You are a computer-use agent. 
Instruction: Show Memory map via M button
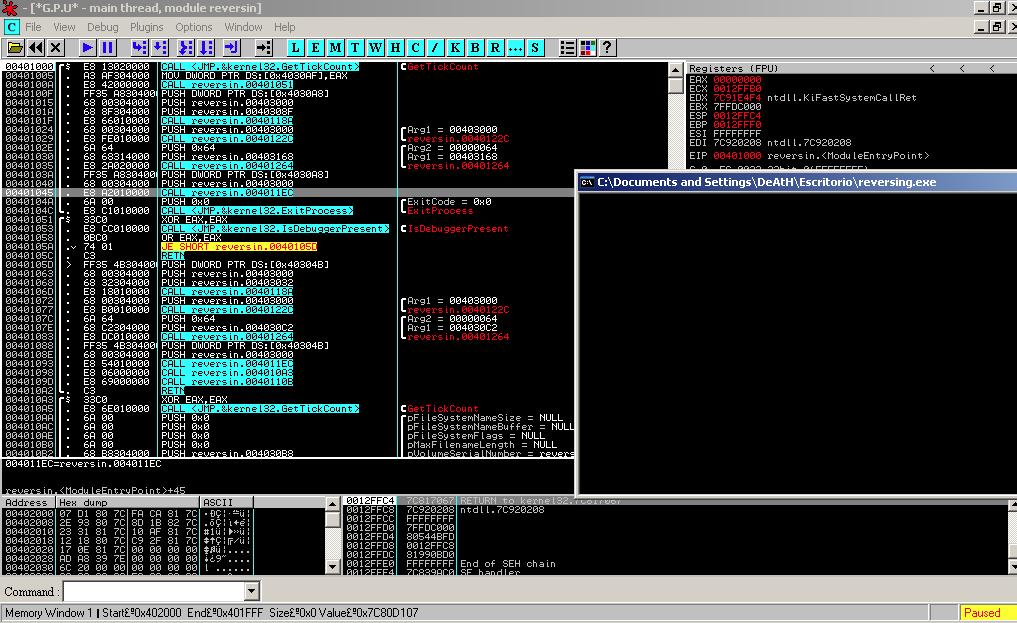(x=335, y=48)
